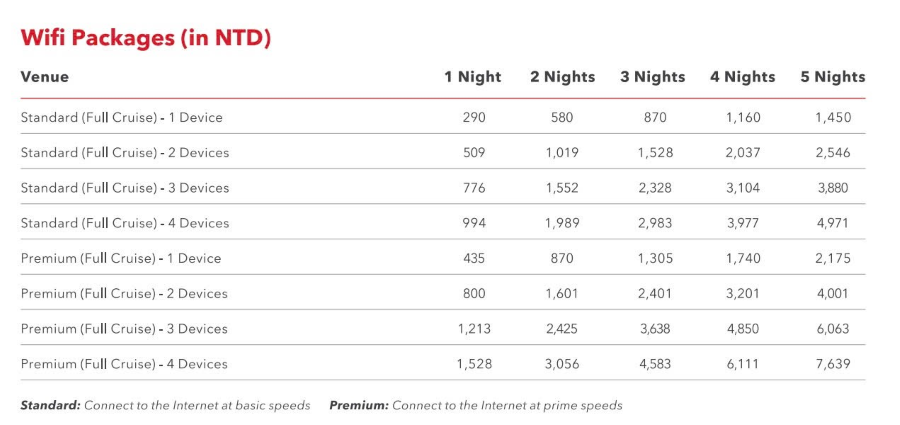Select the Standard (Full Cruise) - 4 Devices label
Viewport: 900px width, 425px height.
(x=125, y=223)
